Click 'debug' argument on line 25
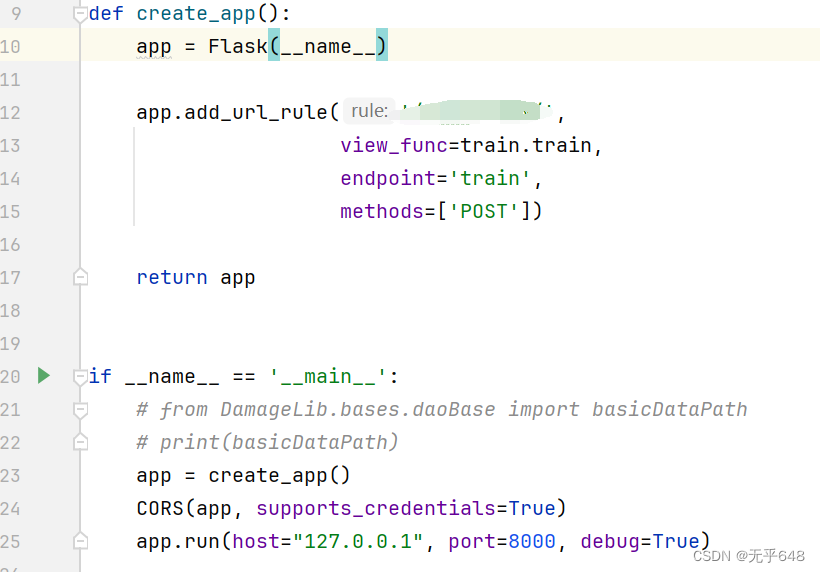 (610, 542)
